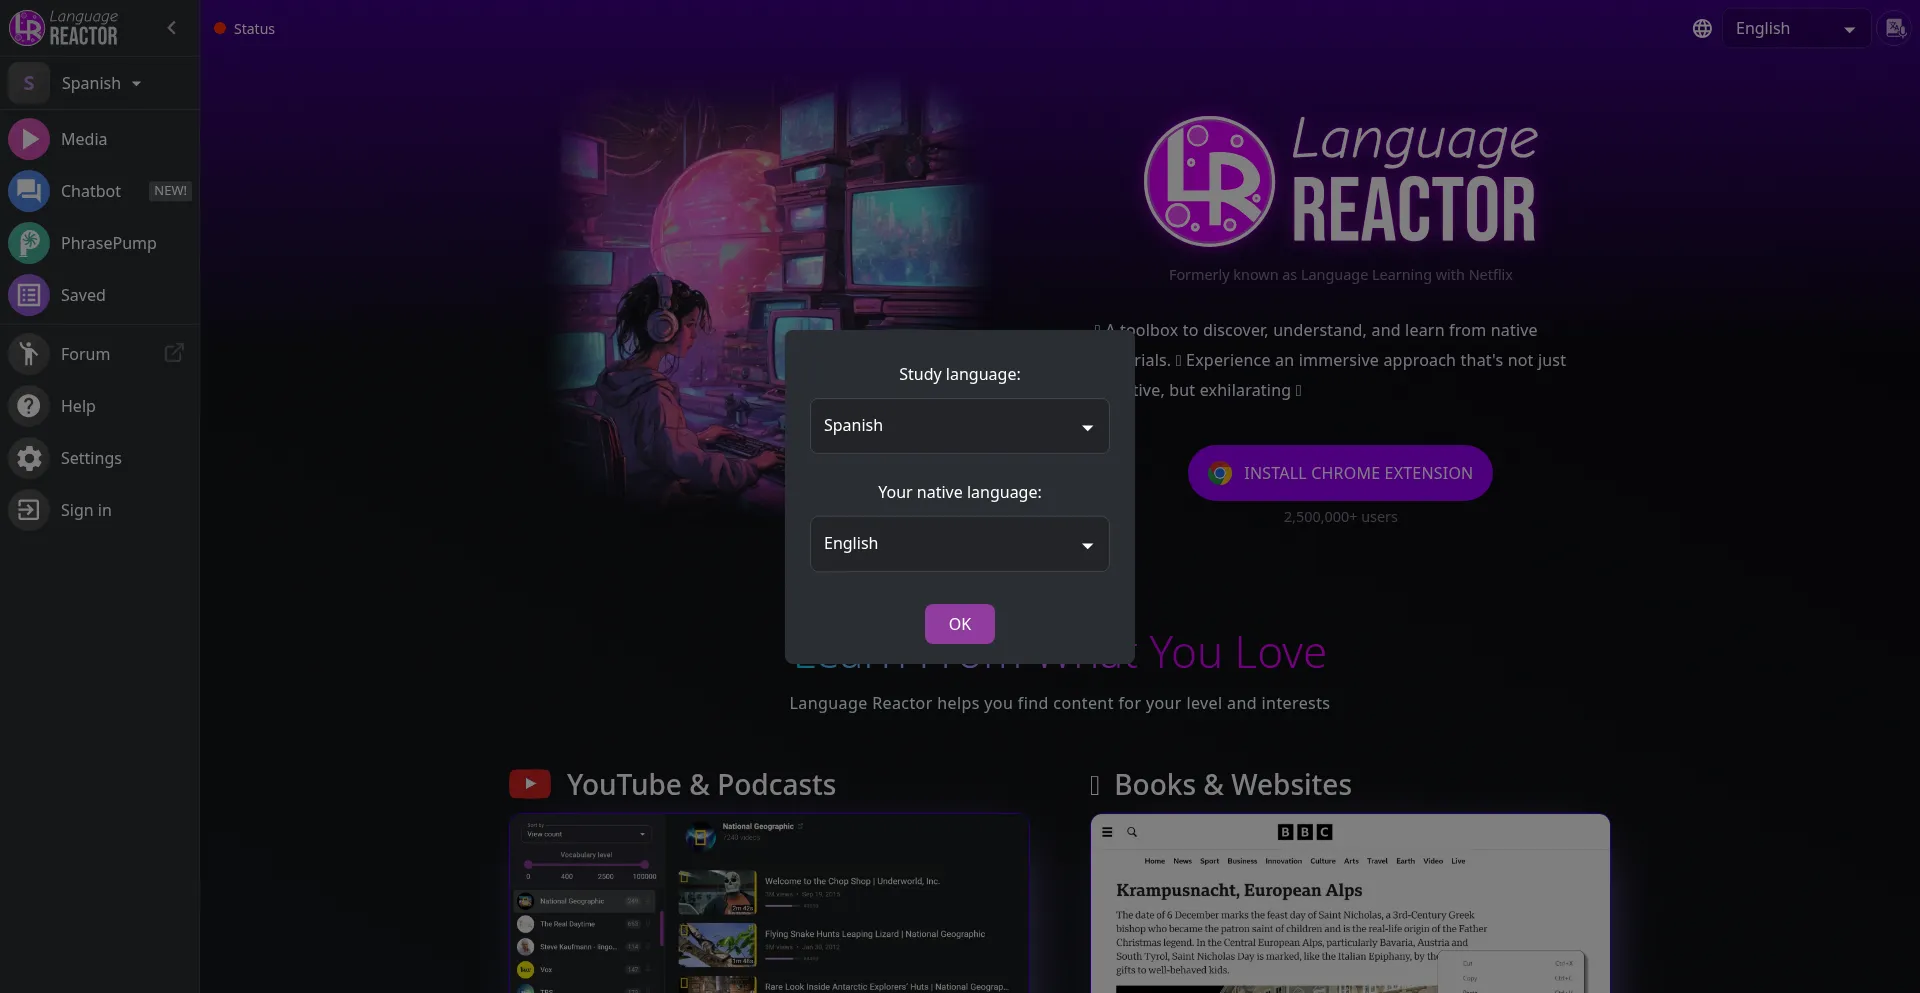The height and width of the screenshot is (993, 1920).
Task: Click the '2,500,000+ users' text
Action: (1340, 517)
